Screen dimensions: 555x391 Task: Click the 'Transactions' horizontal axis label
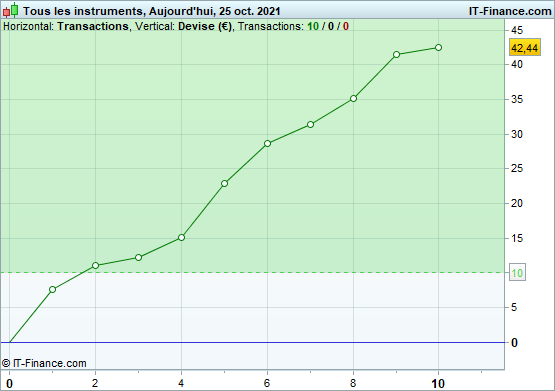[93, 27]
